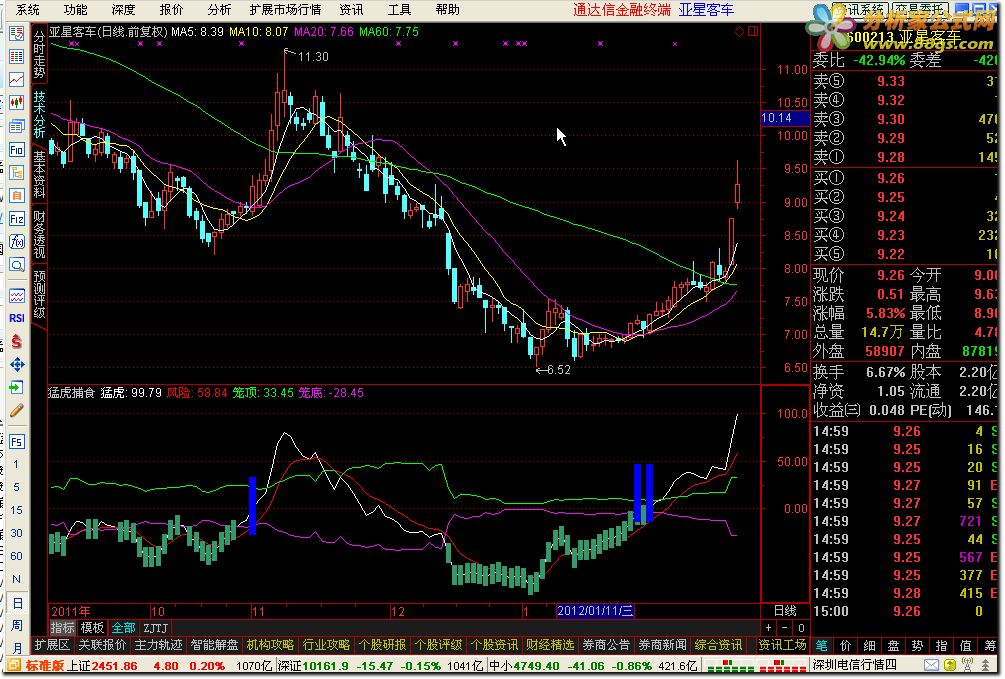Select the 月 monthly period
The width and height of the screenshot is (1005, 679).
pos(17,648)
